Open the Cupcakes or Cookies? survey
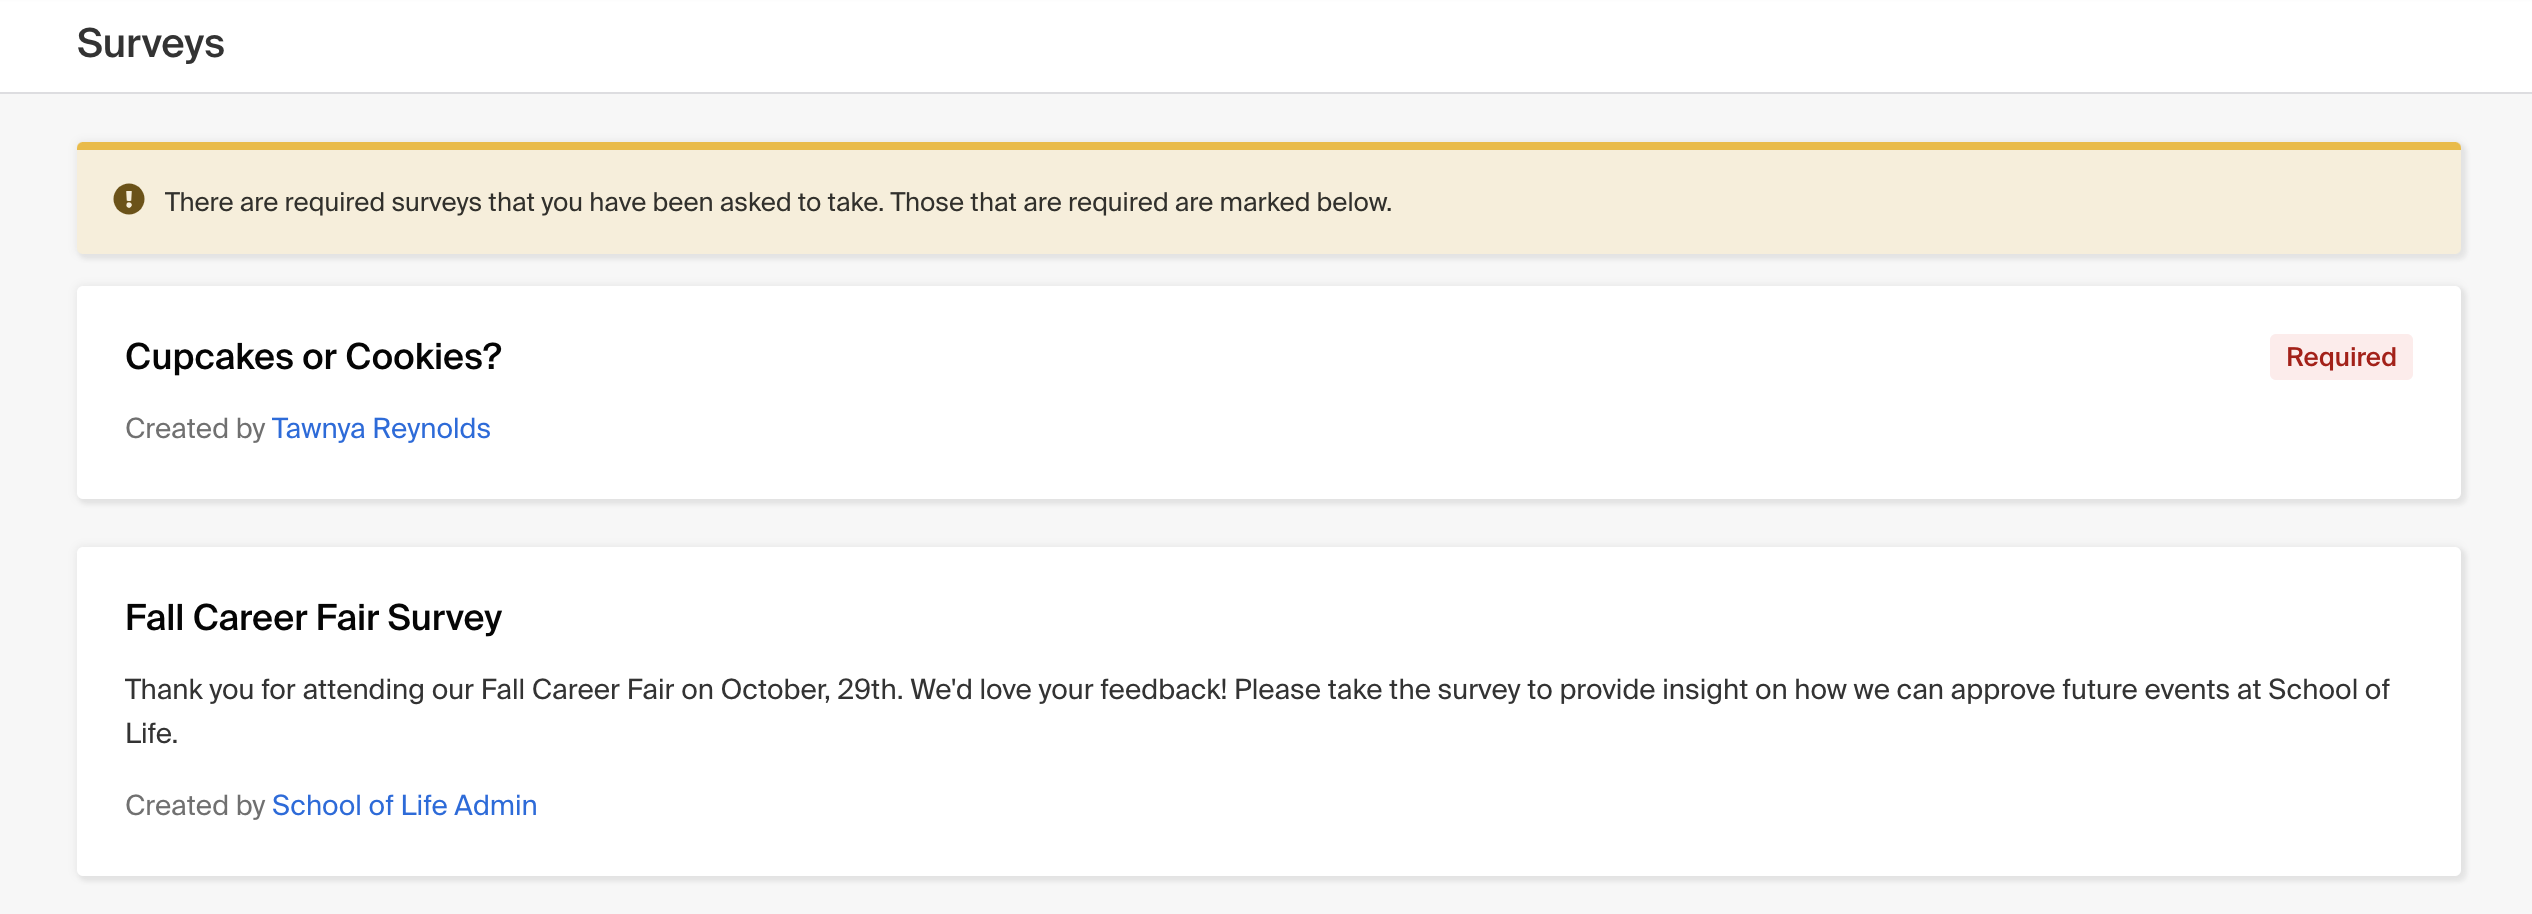Screen dimensions: 2532x914 [x=313, y=357]
